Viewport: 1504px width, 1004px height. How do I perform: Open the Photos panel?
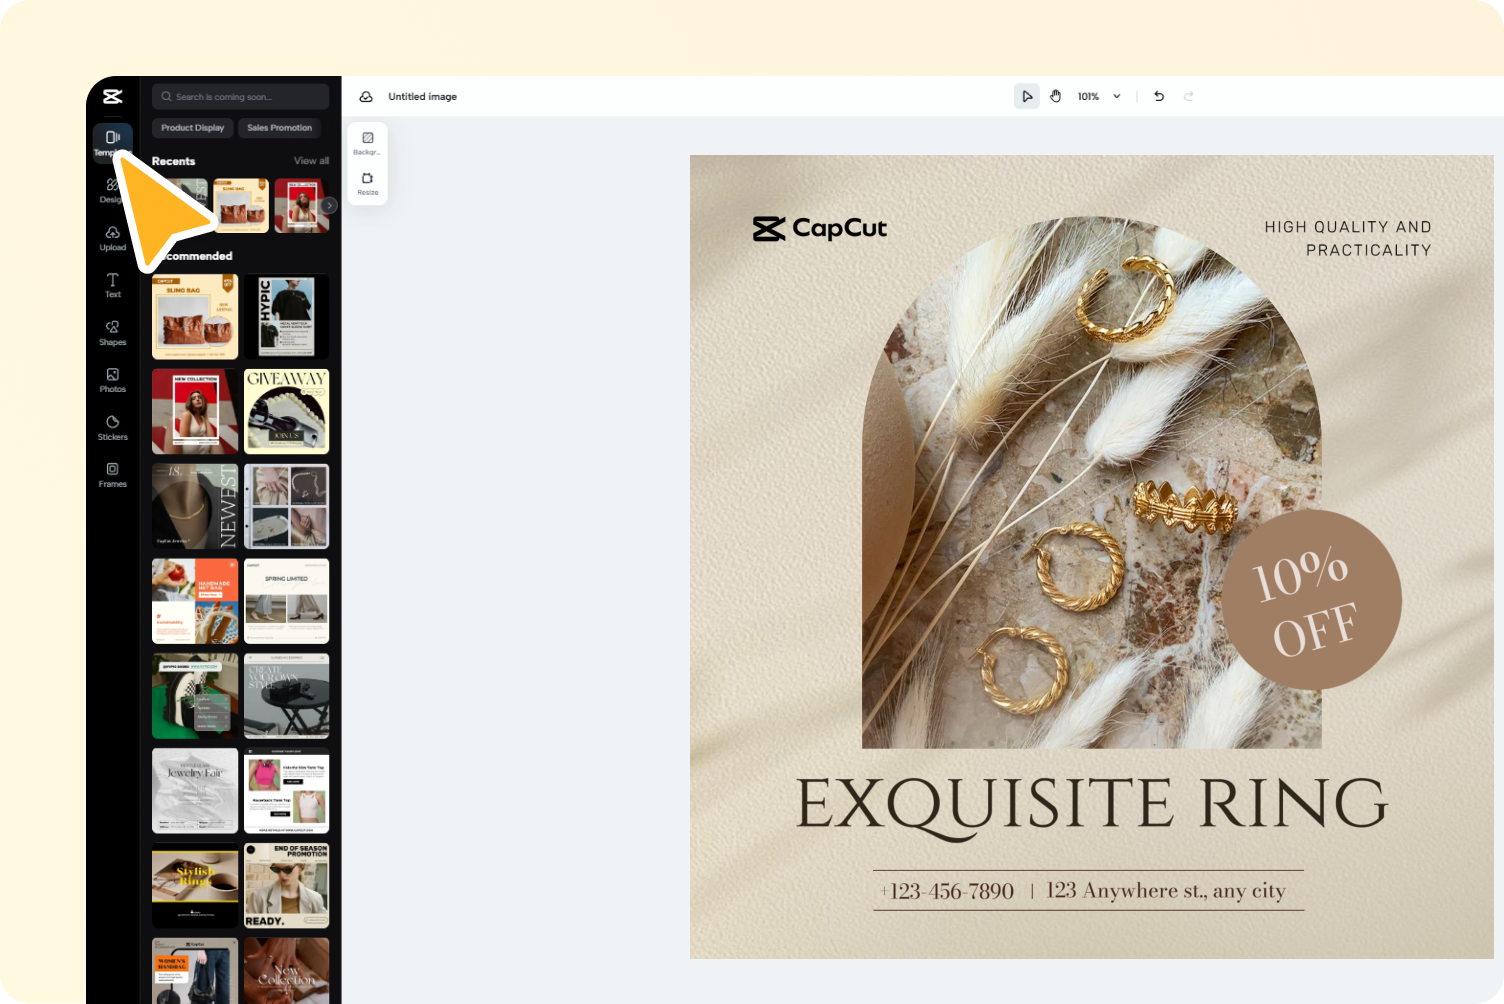(x=112, y=380)
